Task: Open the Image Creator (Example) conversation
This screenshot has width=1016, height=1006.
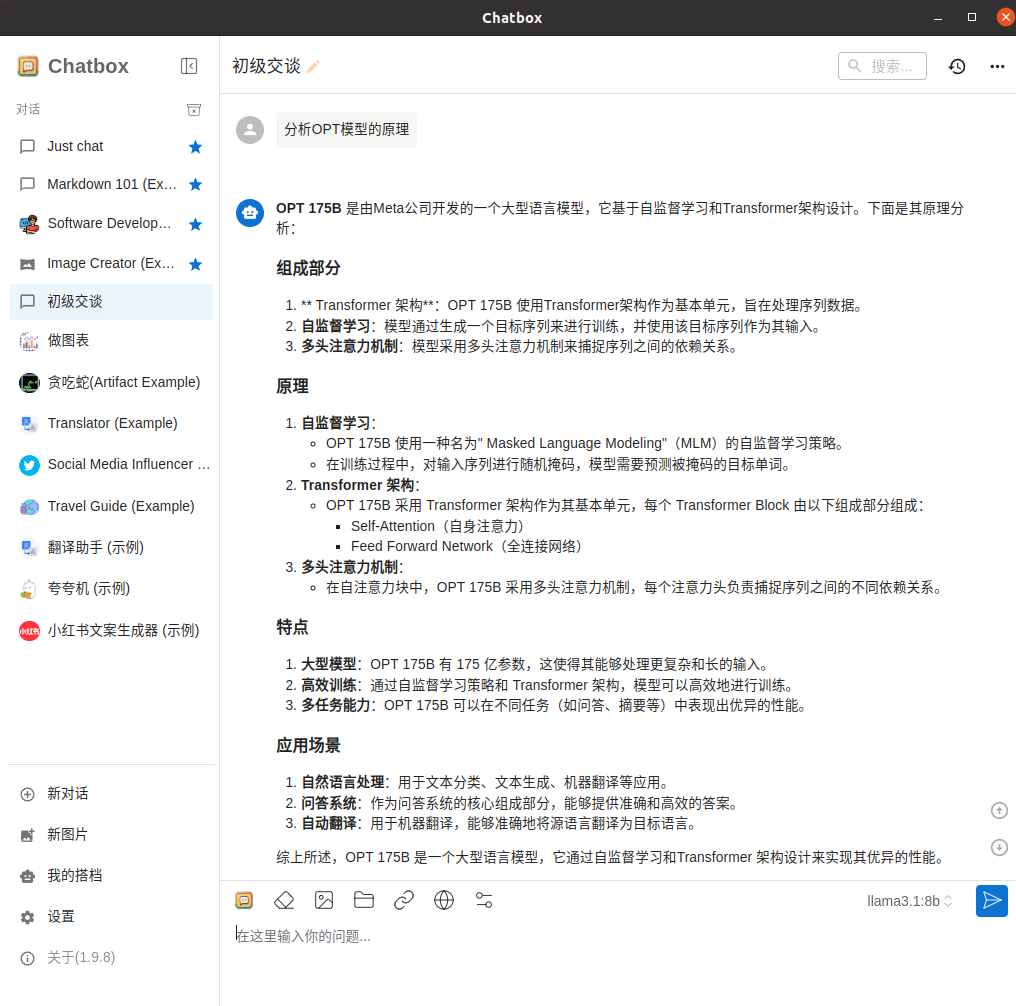Action: (111, 264)
